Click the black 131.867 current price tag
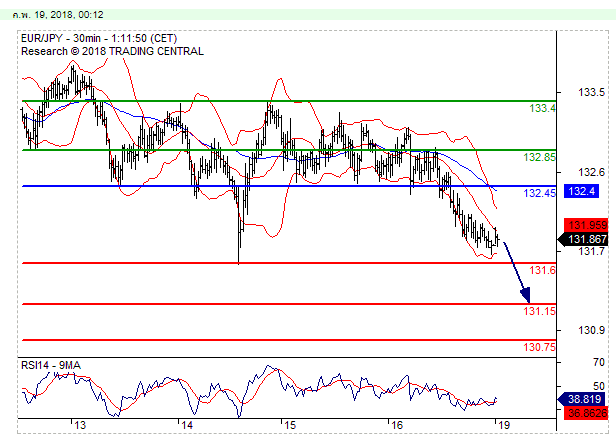The image size is (616, 445). click(x=583, y=239)
